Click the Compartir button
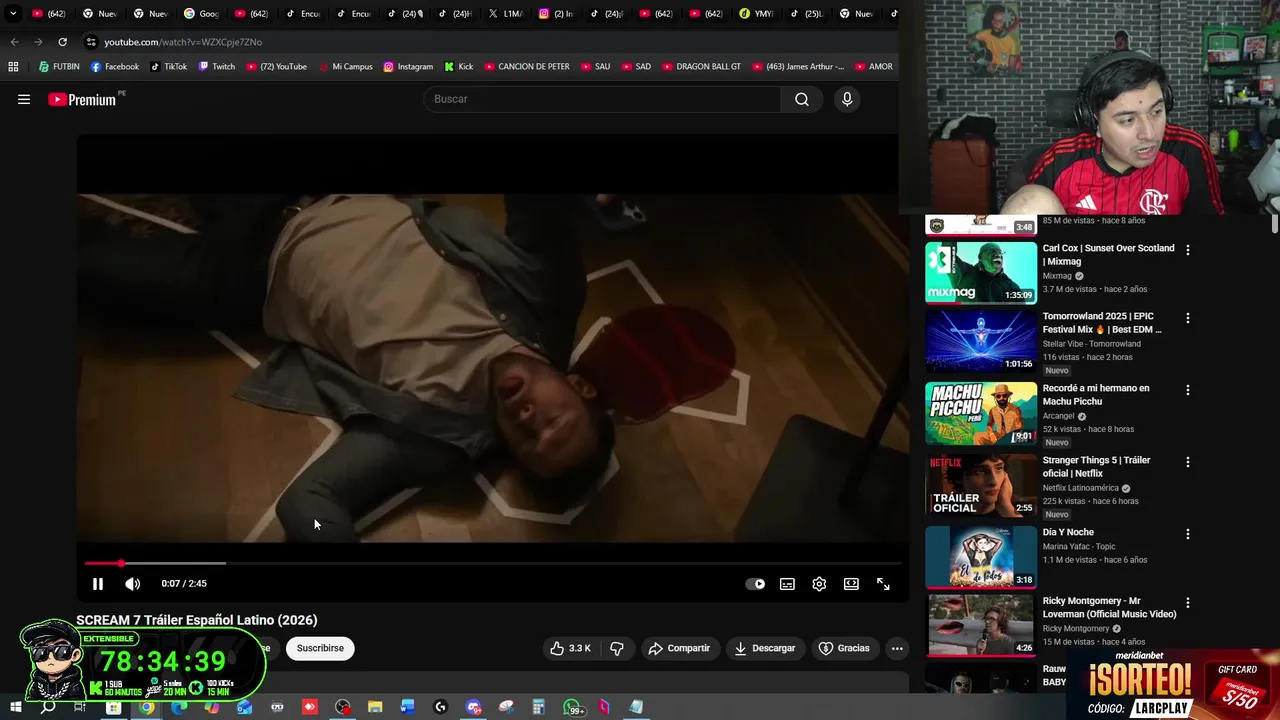The image size is (1280, 720). coord(679,648)
